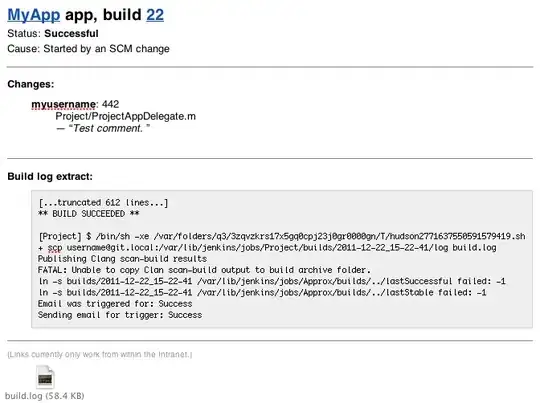Open the build 22 link

pos(155,15)
